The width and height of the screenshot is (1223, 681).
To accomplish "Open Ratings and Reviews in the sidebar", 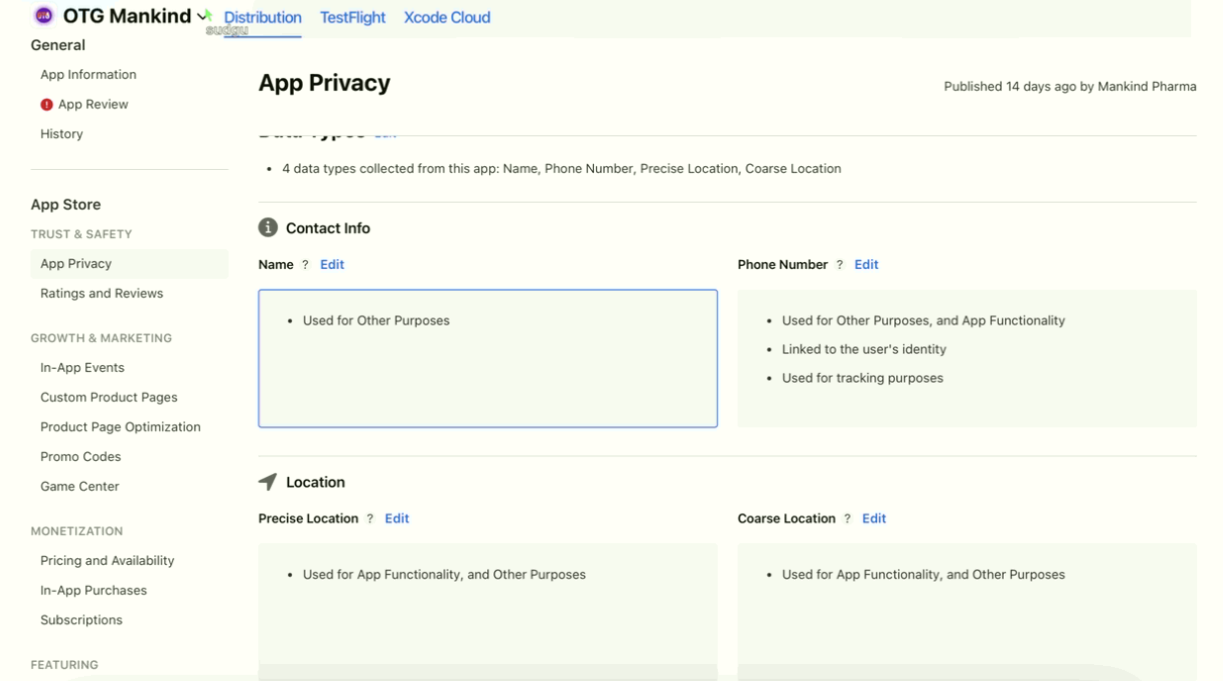I will [x=101, y=294].
